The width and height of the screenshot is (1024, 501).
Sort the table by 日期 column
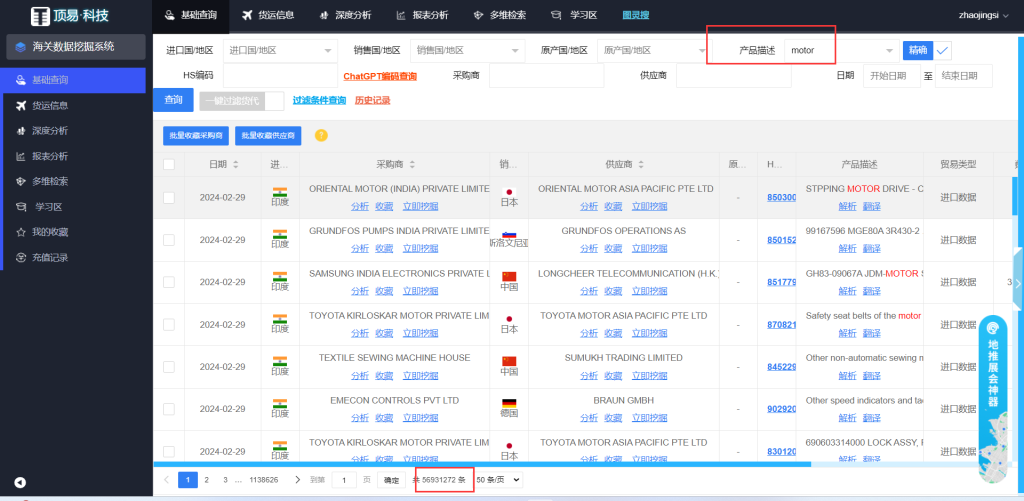[217, 164]
